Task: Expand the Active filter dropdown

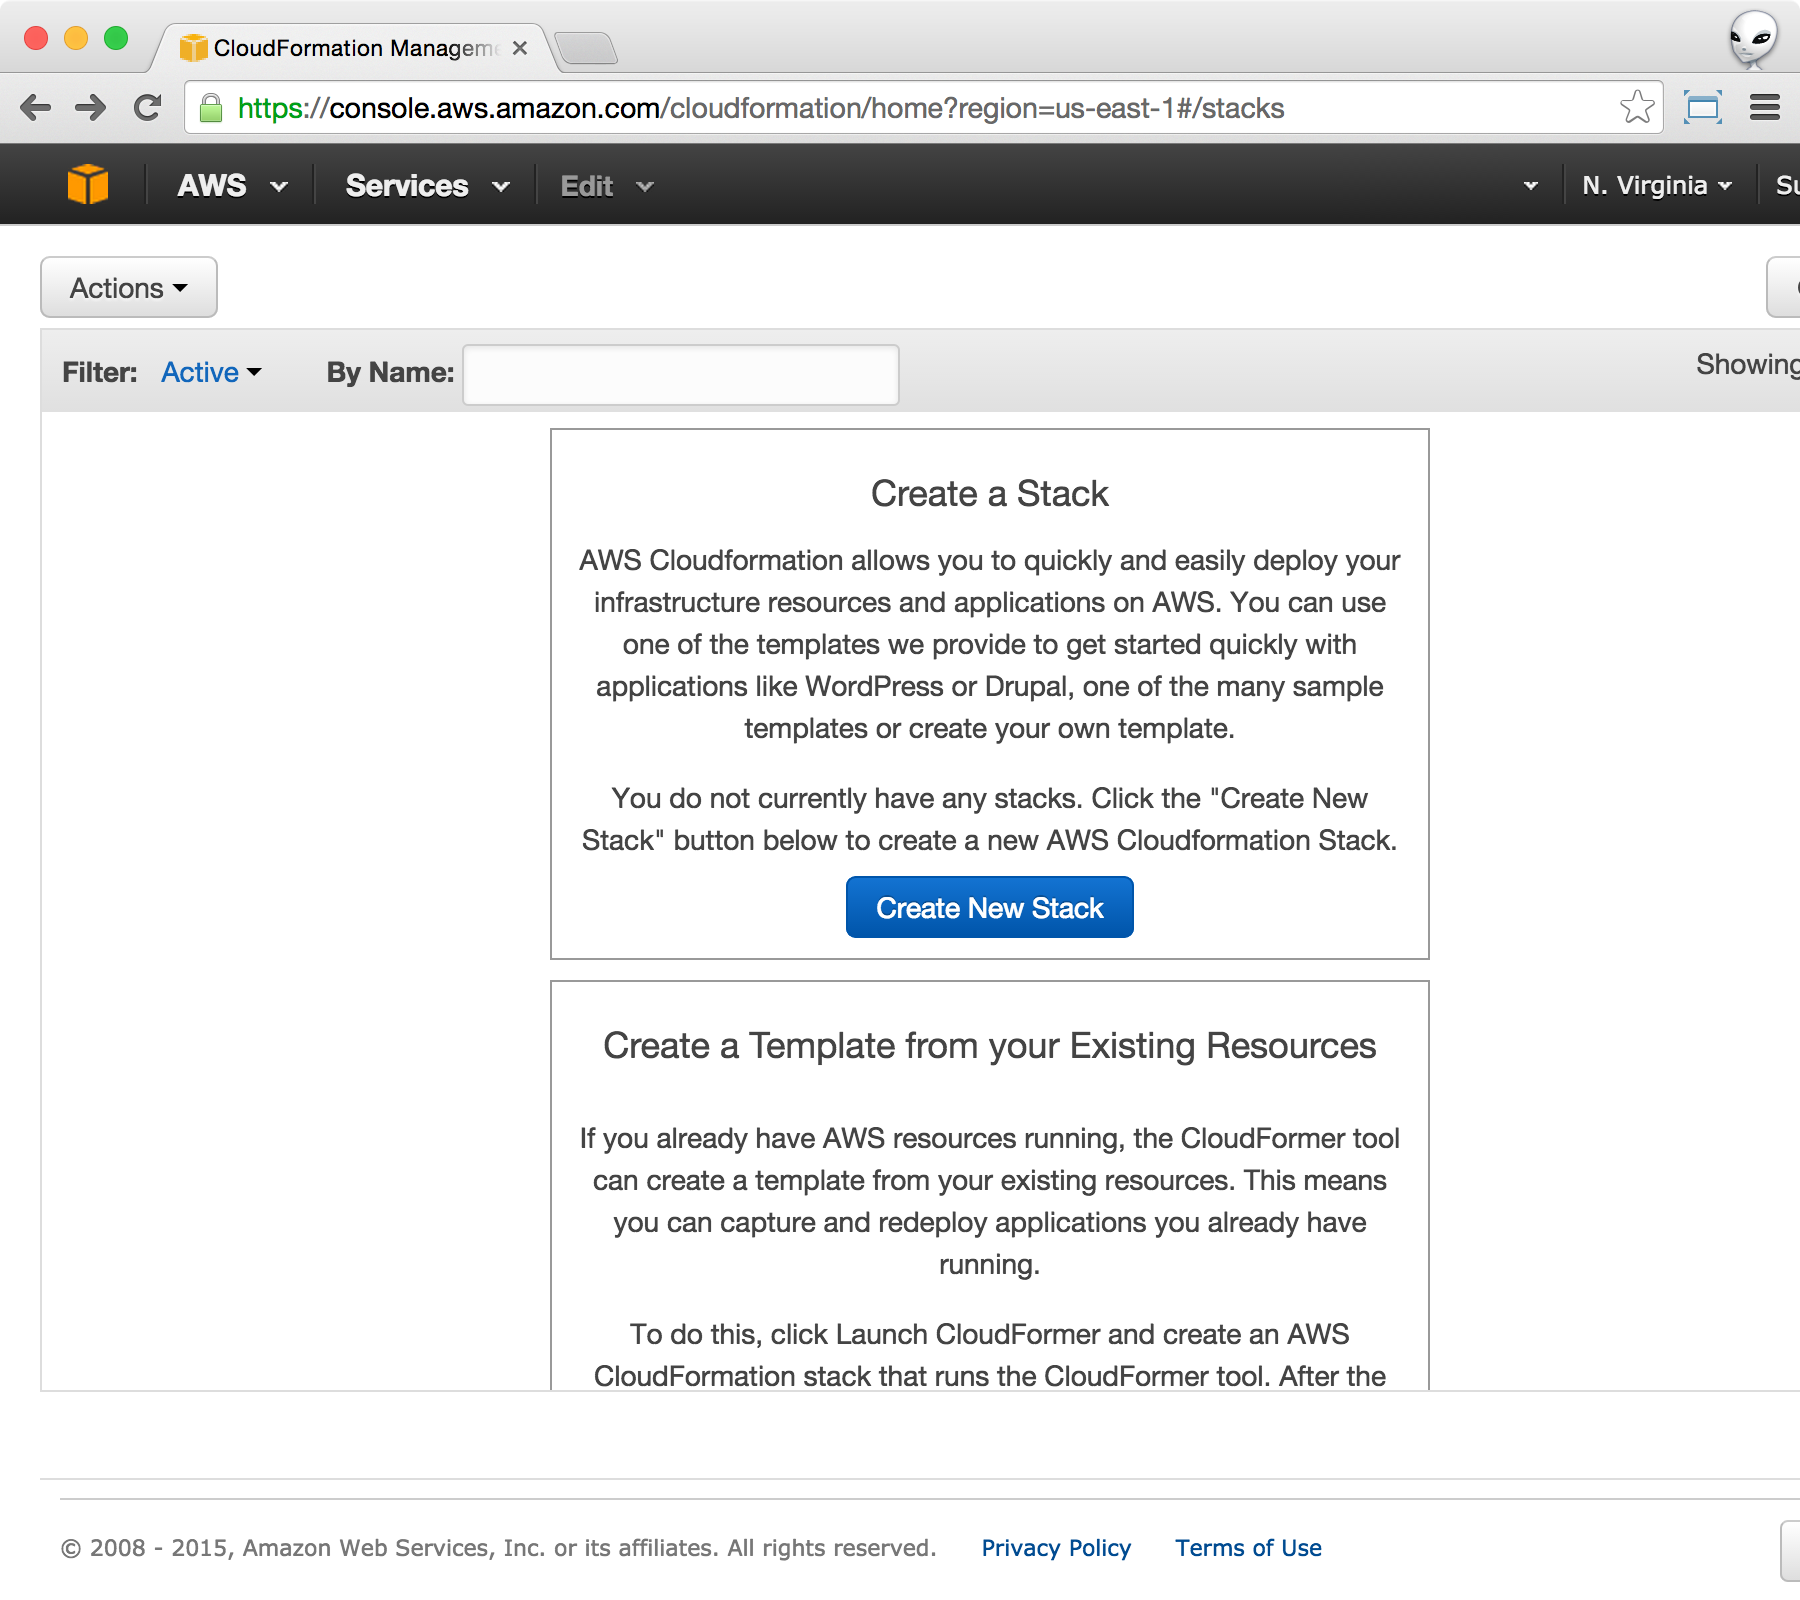Action: [211, 372]
